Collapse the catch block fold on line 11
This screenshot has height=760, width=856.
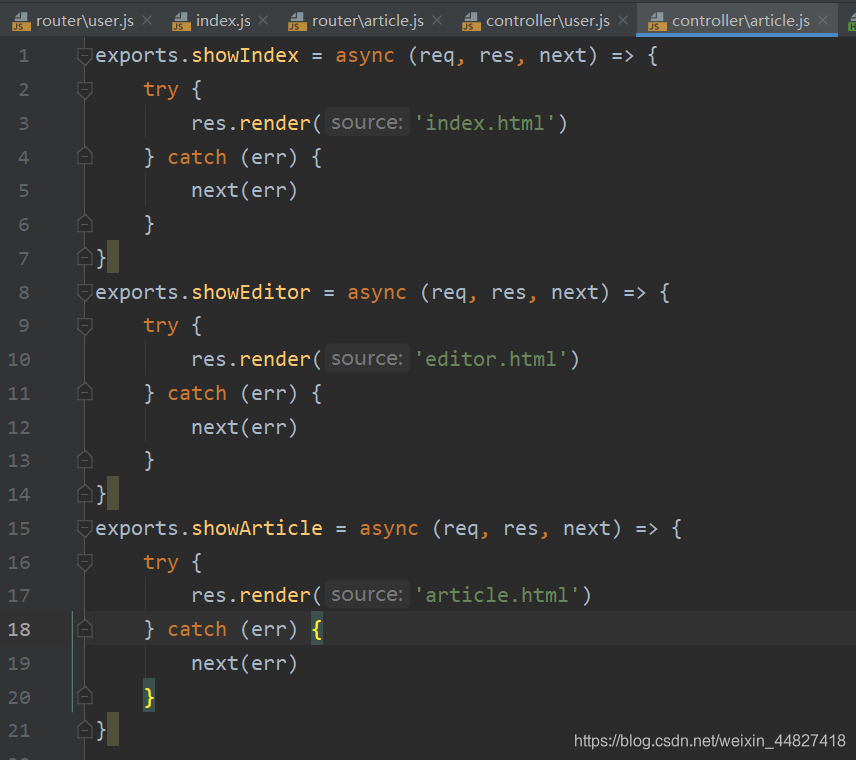click(x=85, y=393)
